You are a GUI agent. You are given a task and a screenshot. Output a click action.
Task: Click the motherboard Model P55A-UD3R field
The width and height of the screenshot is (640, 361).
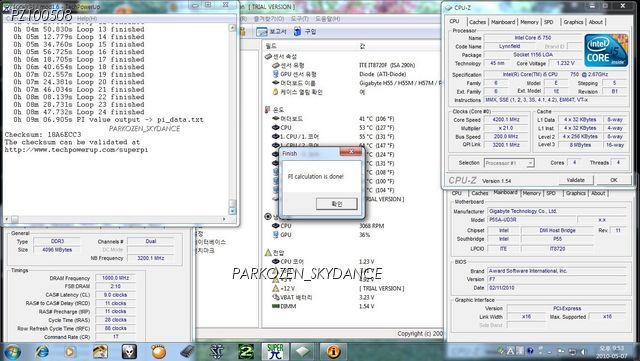(532, 220)
